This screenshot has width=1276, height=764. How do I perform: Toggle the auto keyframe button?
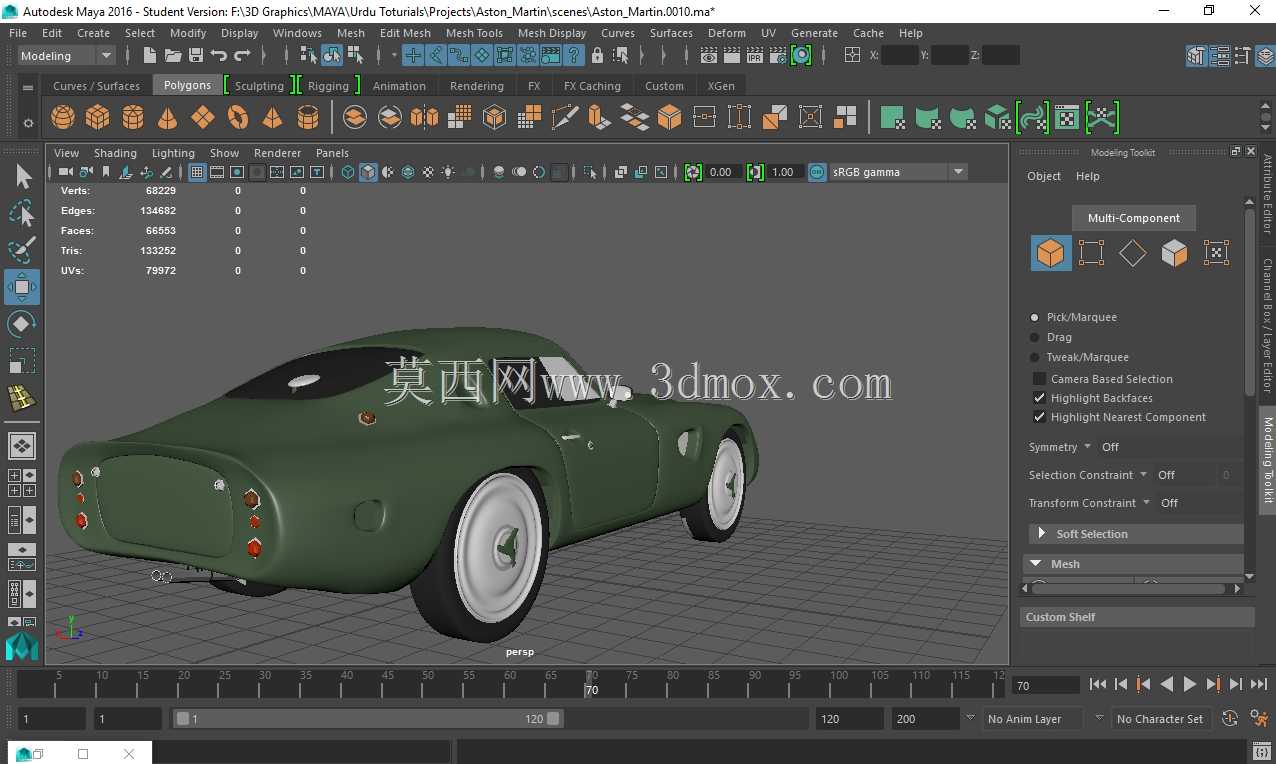point(1230,718)
